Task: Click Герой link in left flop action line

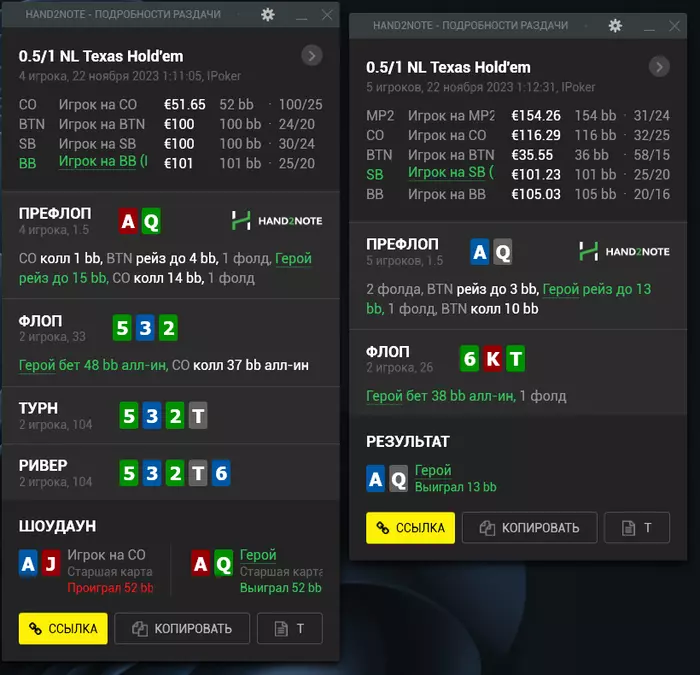Action: click(x=37, y=365)
